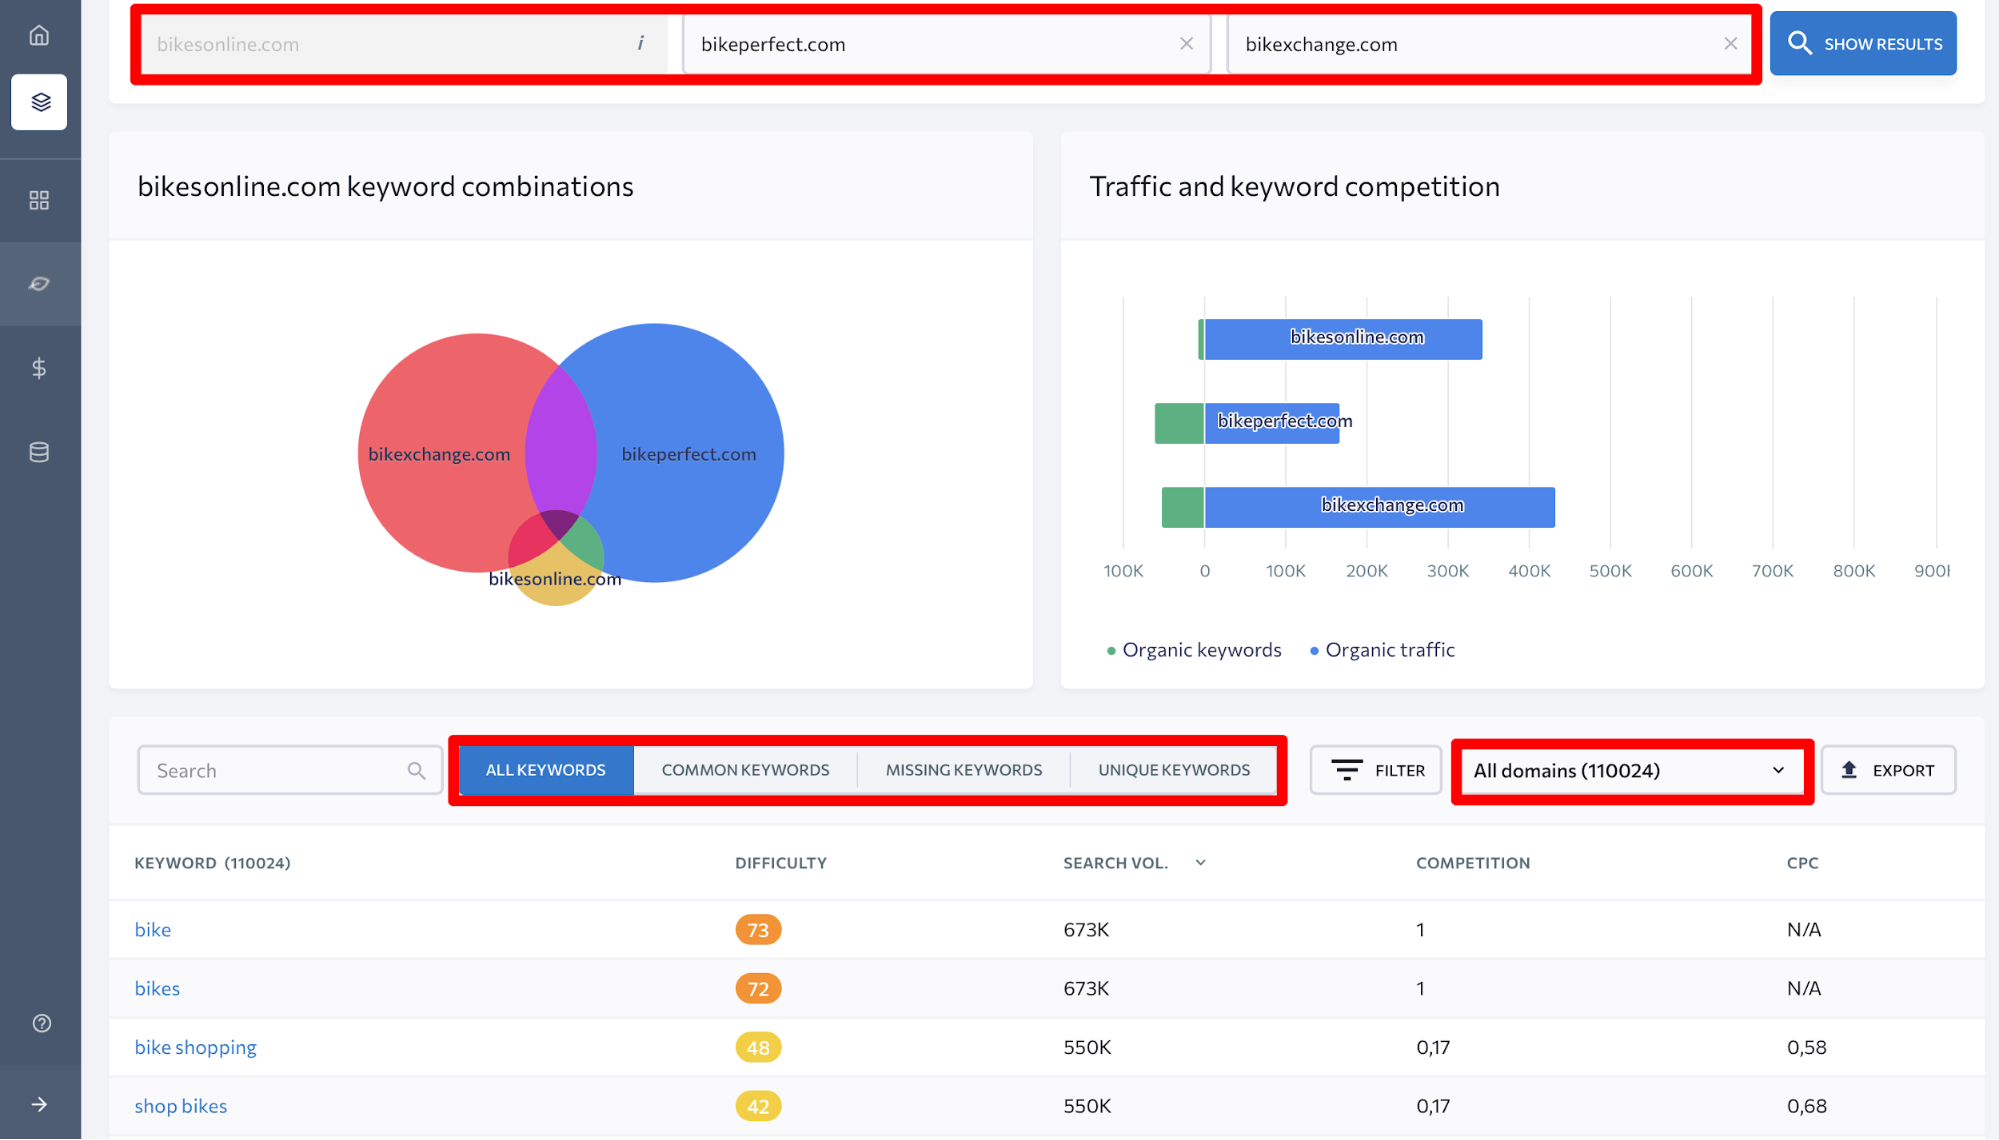The height and width of the screenshot is (1140, 1999).
Task: Open the stacked layers sidebar icon
Action: coord(40,102)
